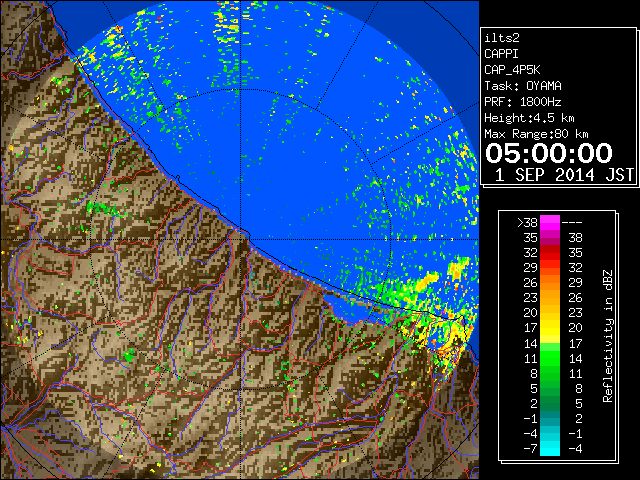
Task: Pick the red swatch beside "32"
Action: tap(550, 253)
